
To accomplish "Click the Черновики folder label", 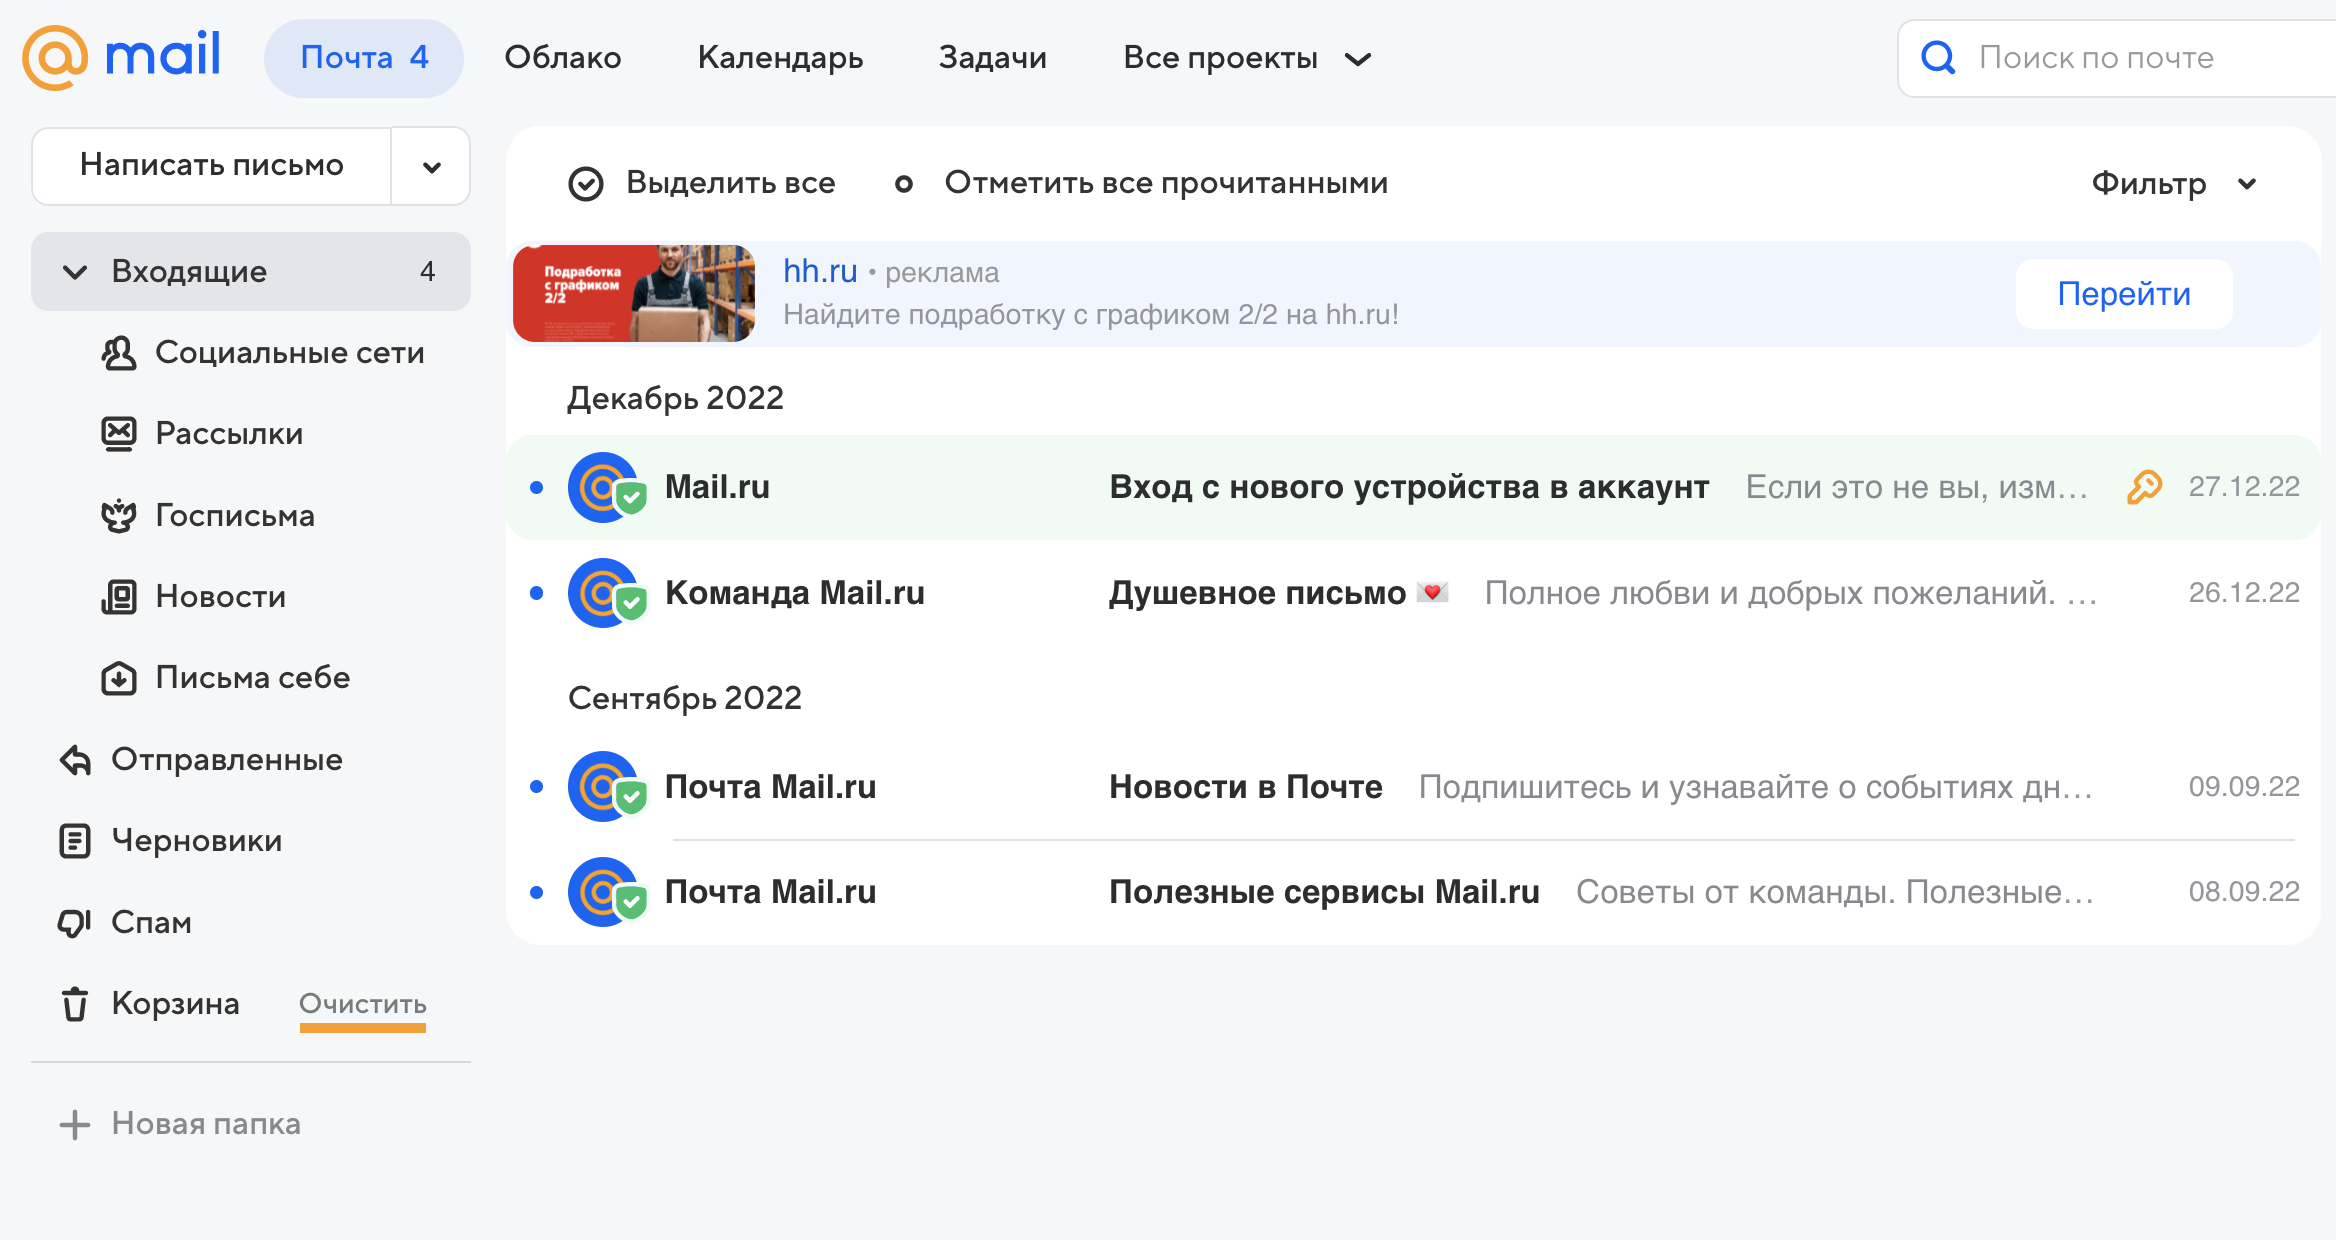I will 197,841.
